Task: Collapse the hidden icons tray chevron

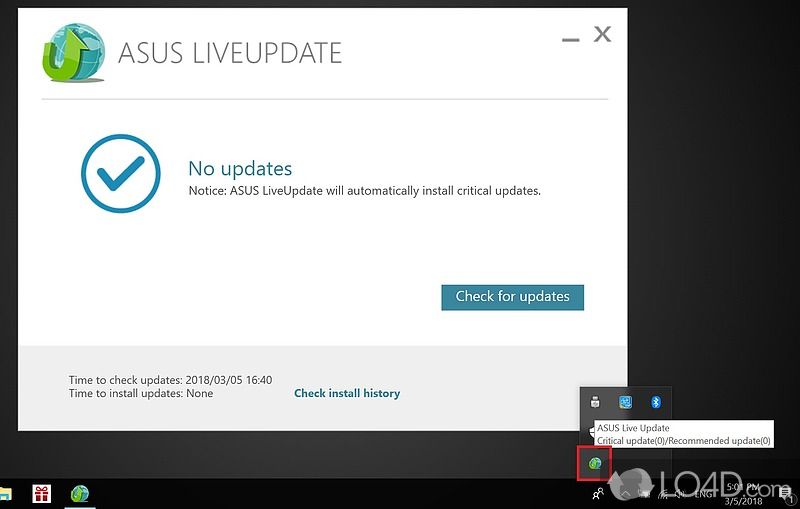Action: coord(626,494)
